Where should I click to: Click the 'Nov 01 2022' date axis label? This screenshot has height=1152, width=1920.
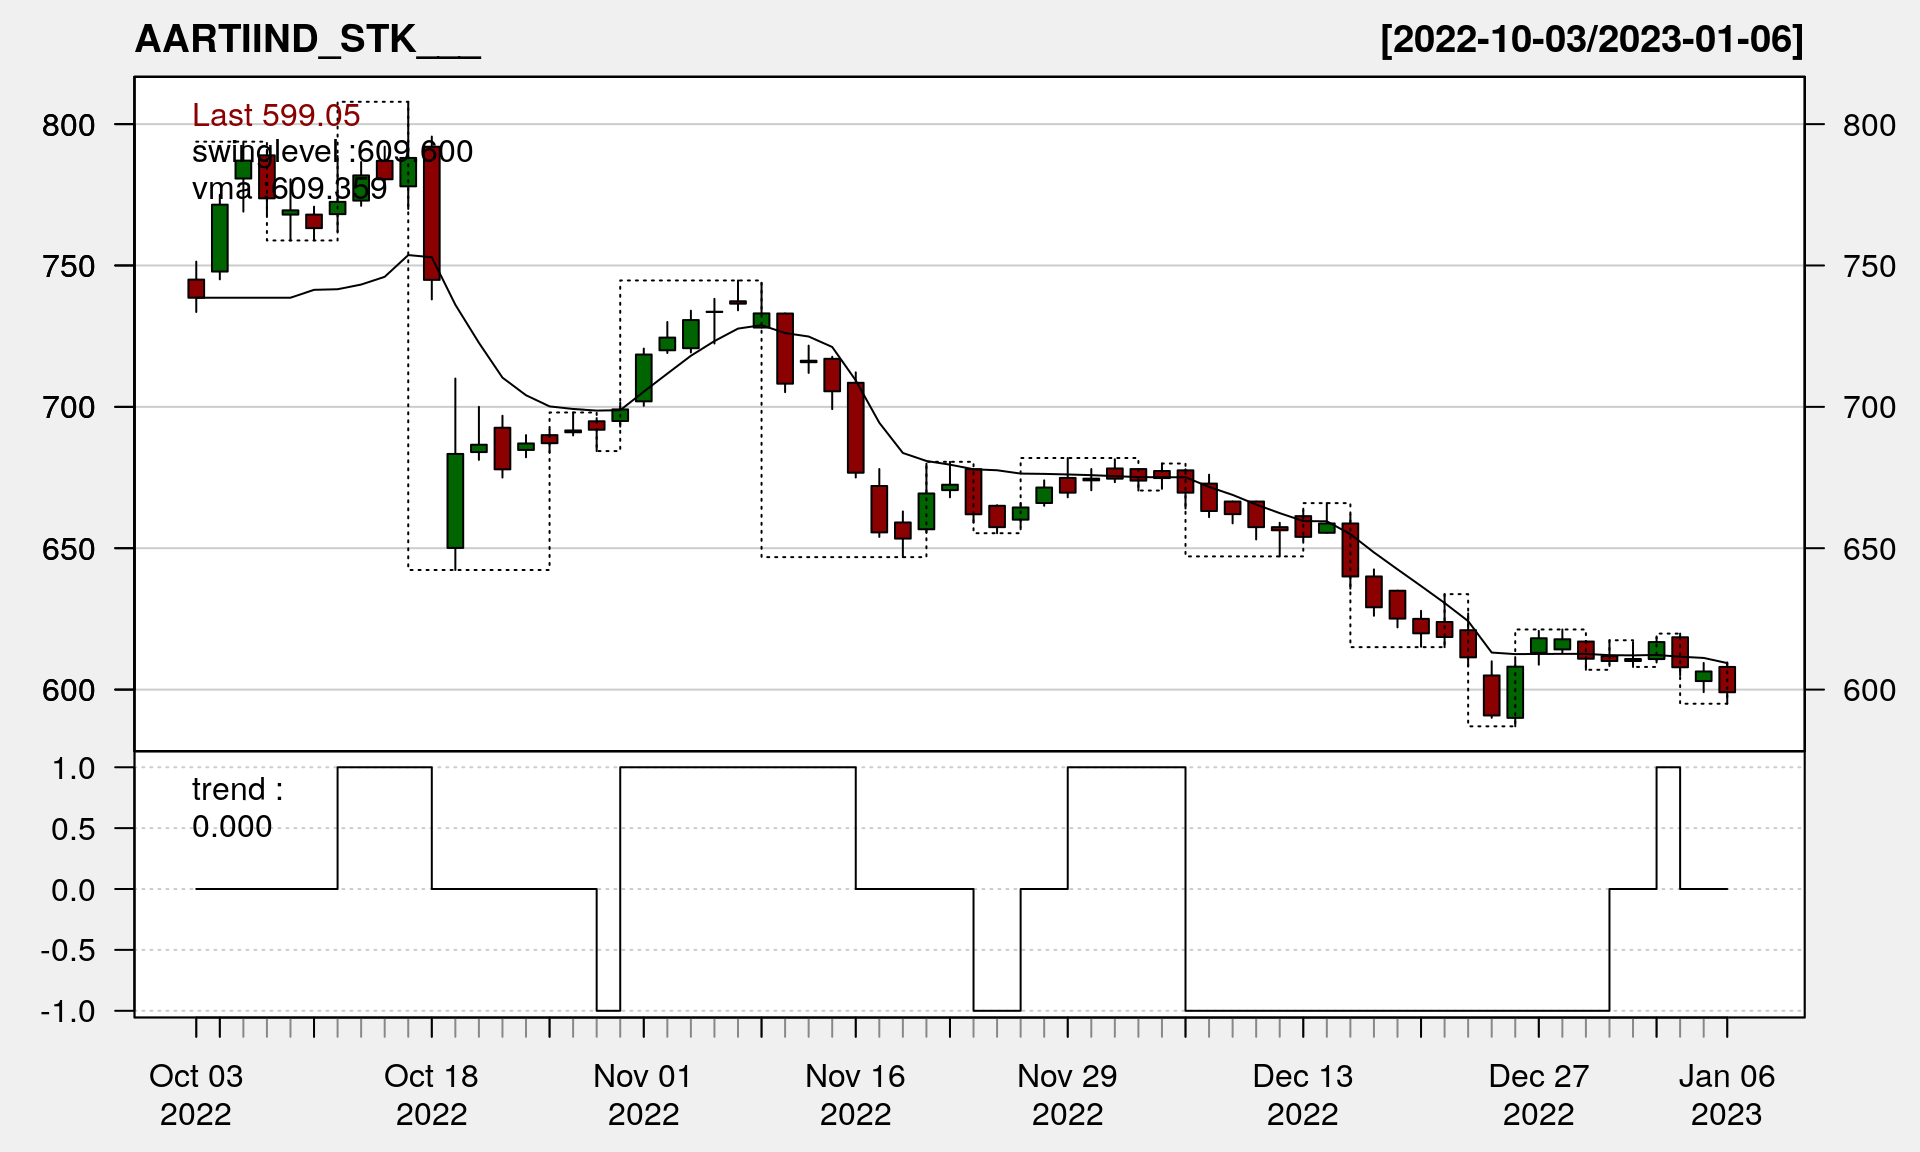tap(643, 1094)
